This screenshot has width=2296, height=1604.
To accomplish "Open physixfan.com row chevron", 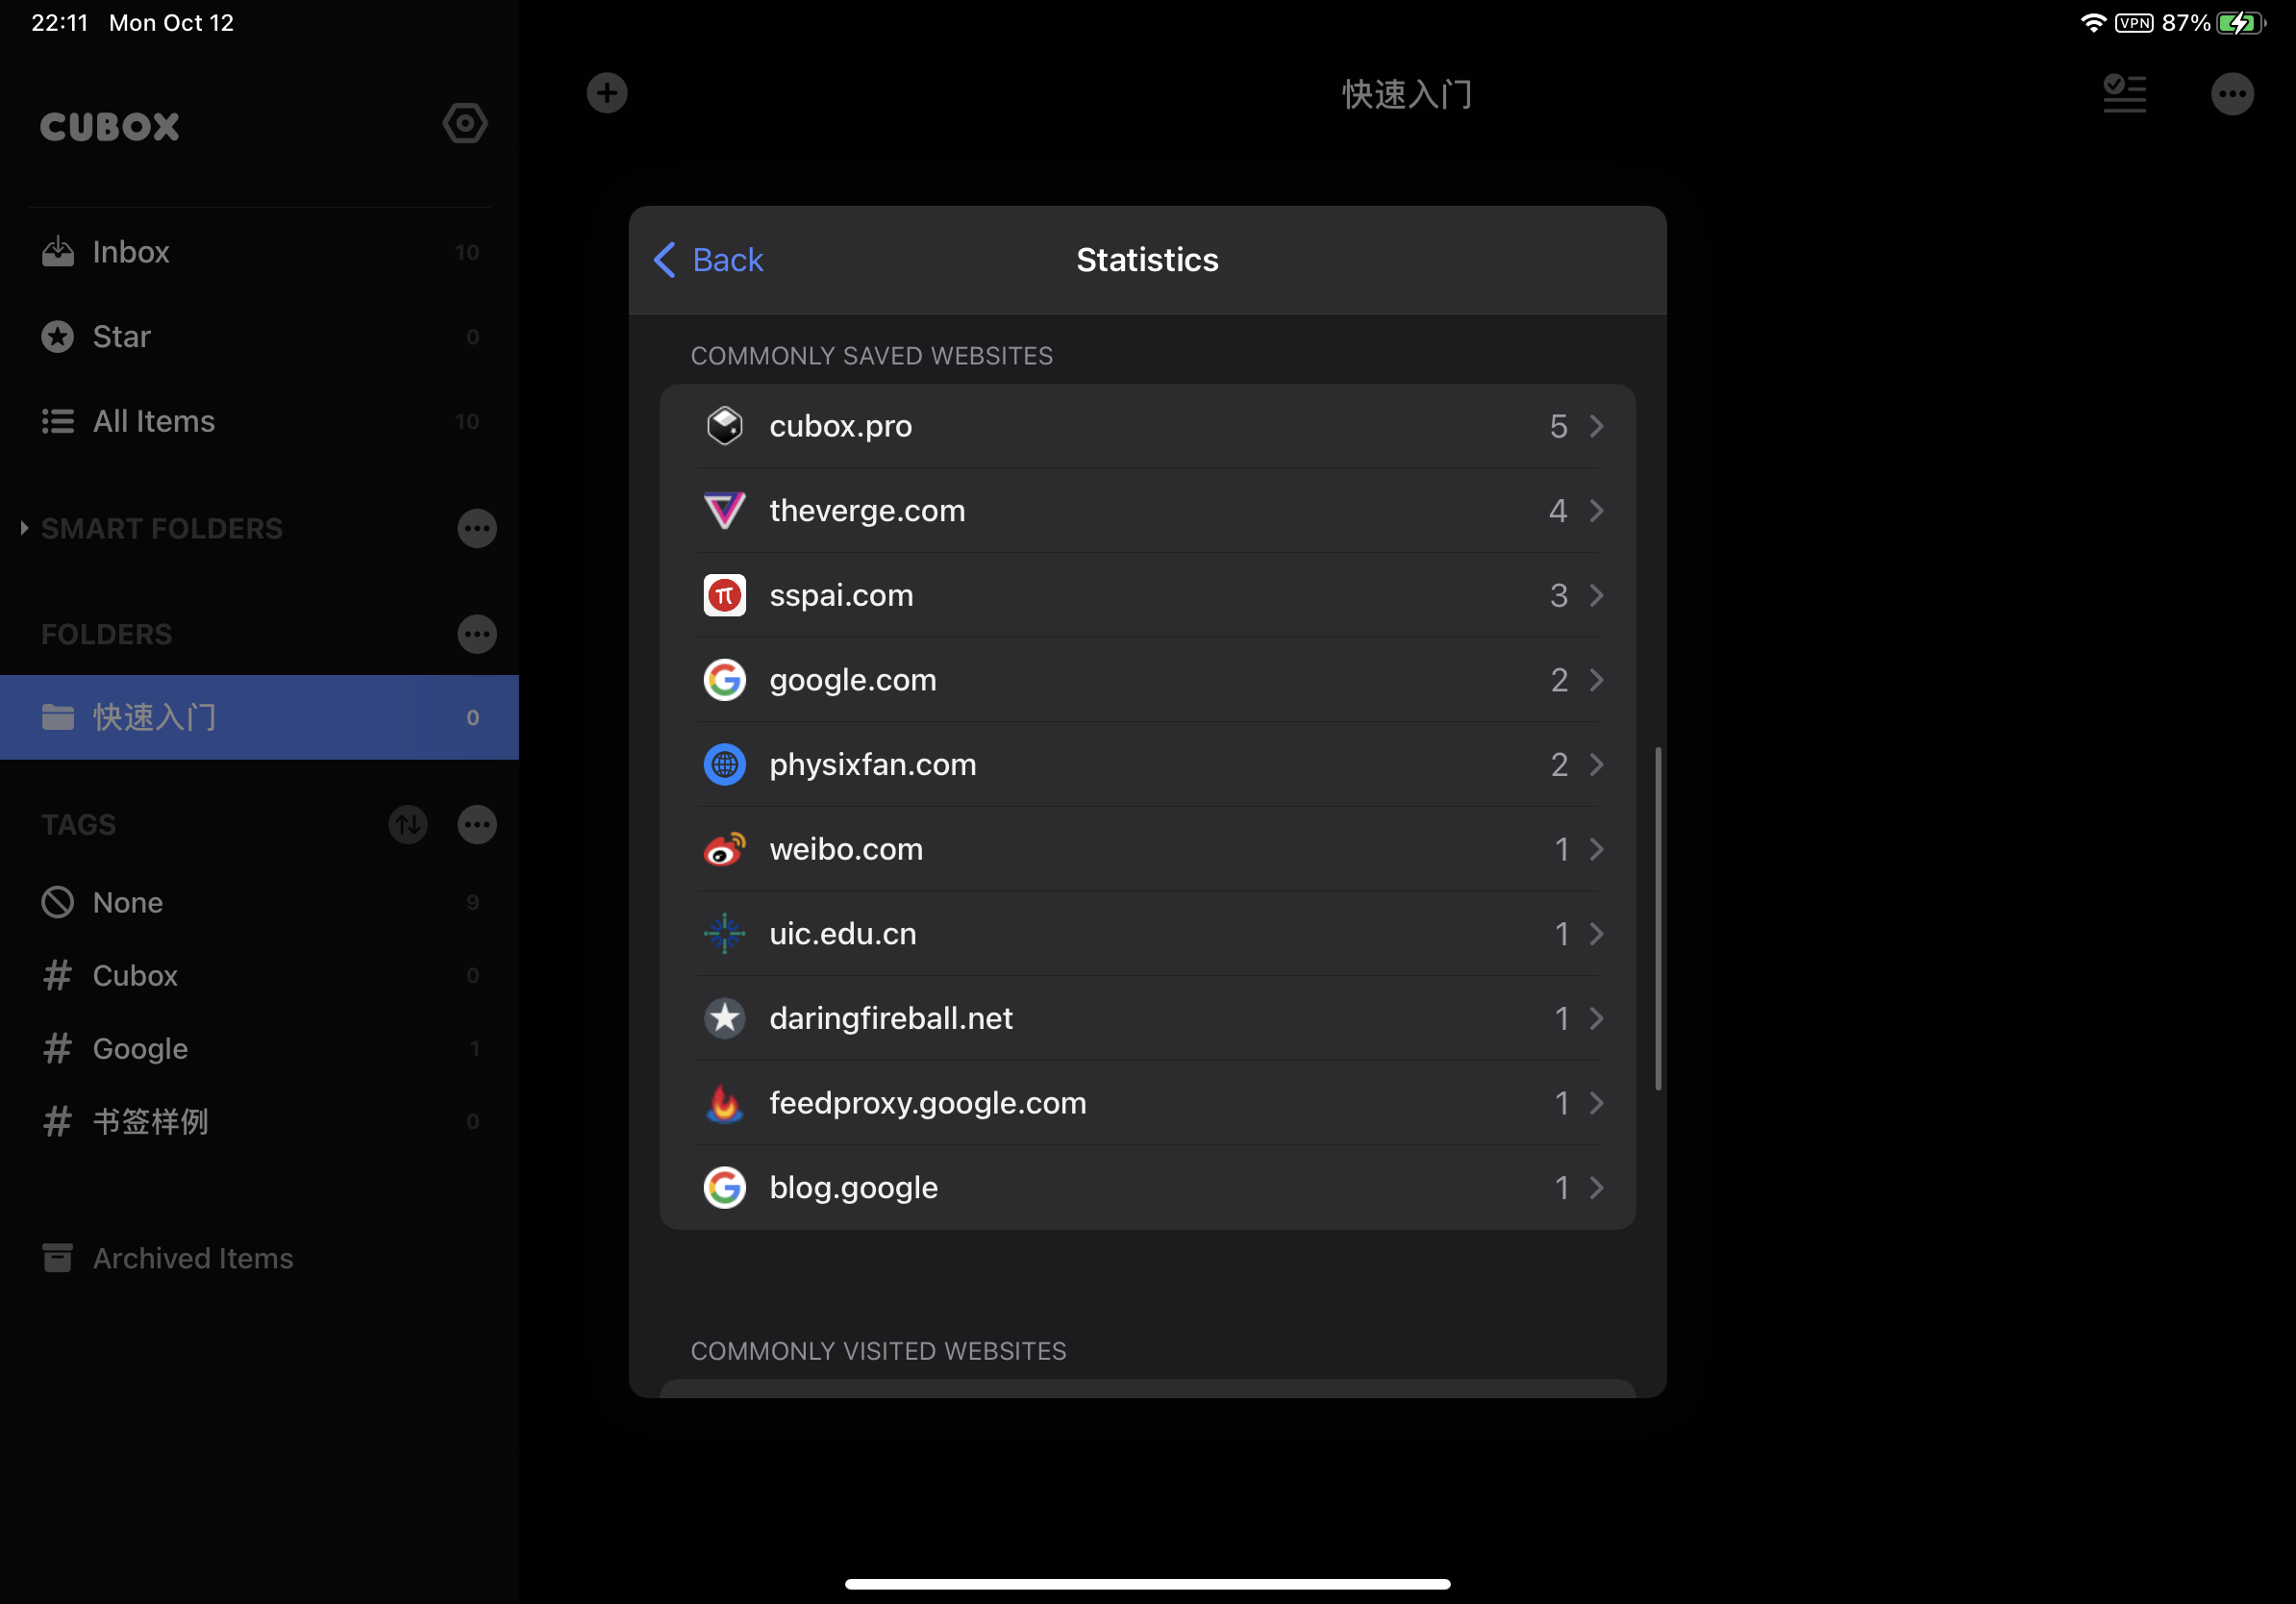I will pos(1597,764).
